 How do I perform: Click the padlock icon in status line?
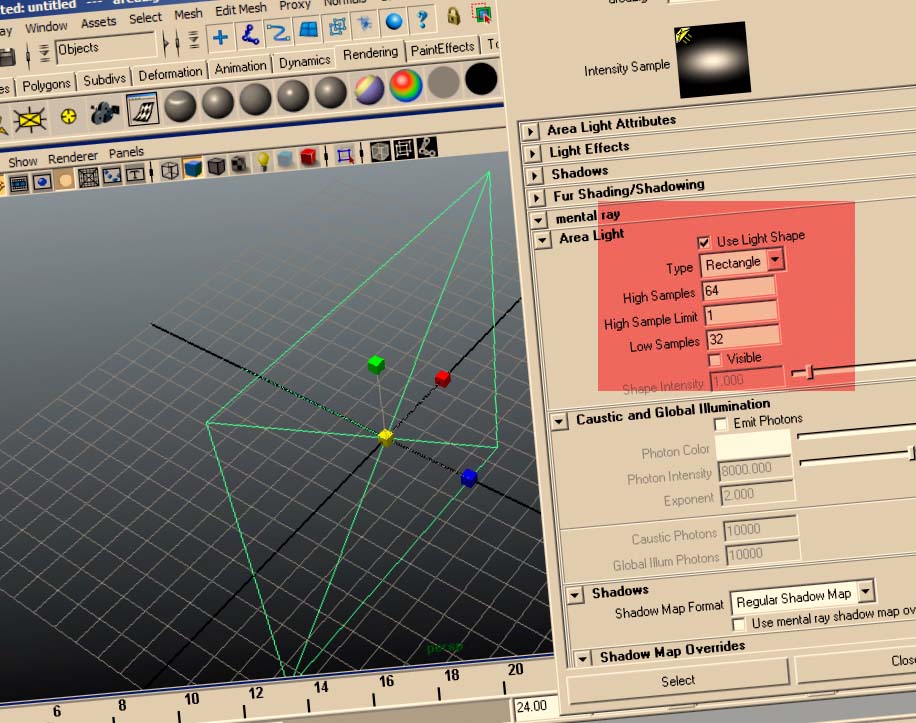(453, 16)
